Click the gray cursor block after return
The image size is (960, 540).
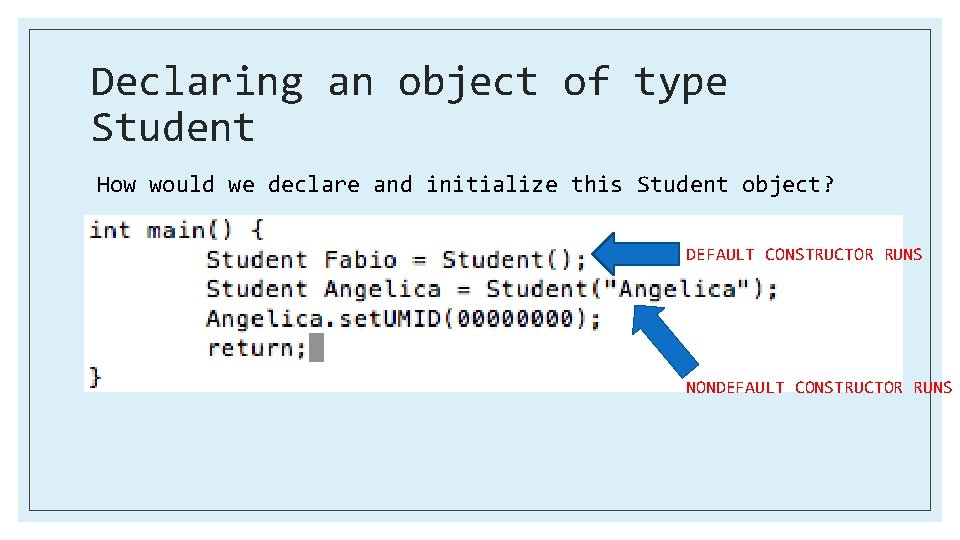[316, 348]
